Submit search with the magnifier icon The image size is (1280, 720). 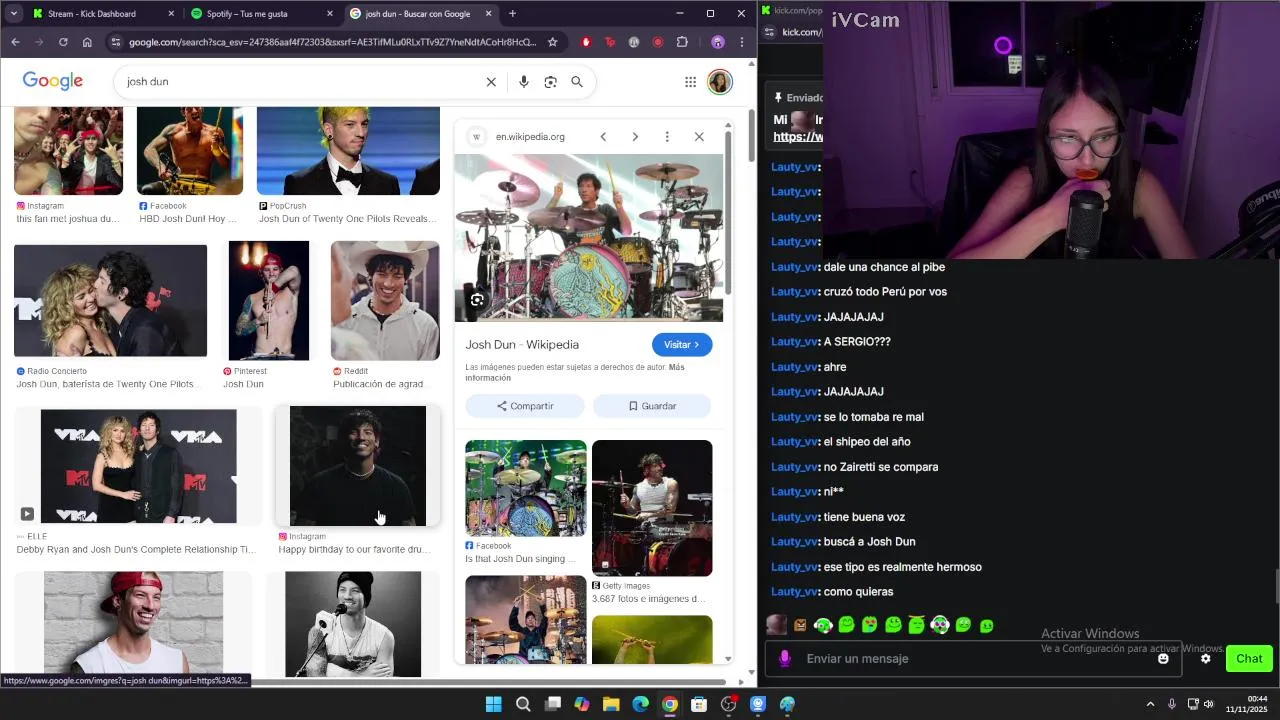pos(577,82)
